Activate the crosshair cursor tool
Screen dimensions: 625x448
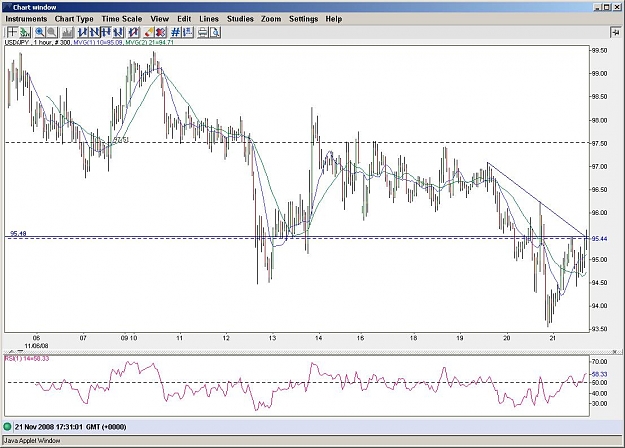(12, 32)
